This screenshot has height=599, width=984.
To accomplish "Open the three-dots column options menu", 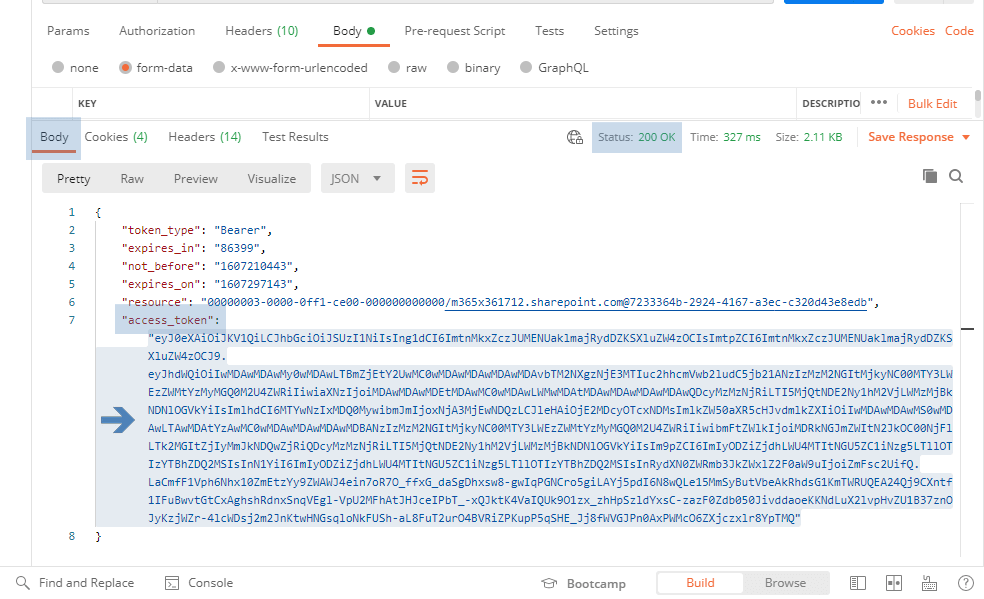I will click(879, 102).
